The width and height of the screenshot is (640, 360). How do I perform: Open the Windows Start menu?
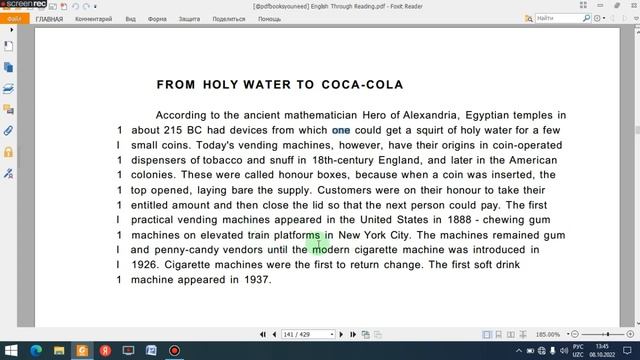(11, 351)
